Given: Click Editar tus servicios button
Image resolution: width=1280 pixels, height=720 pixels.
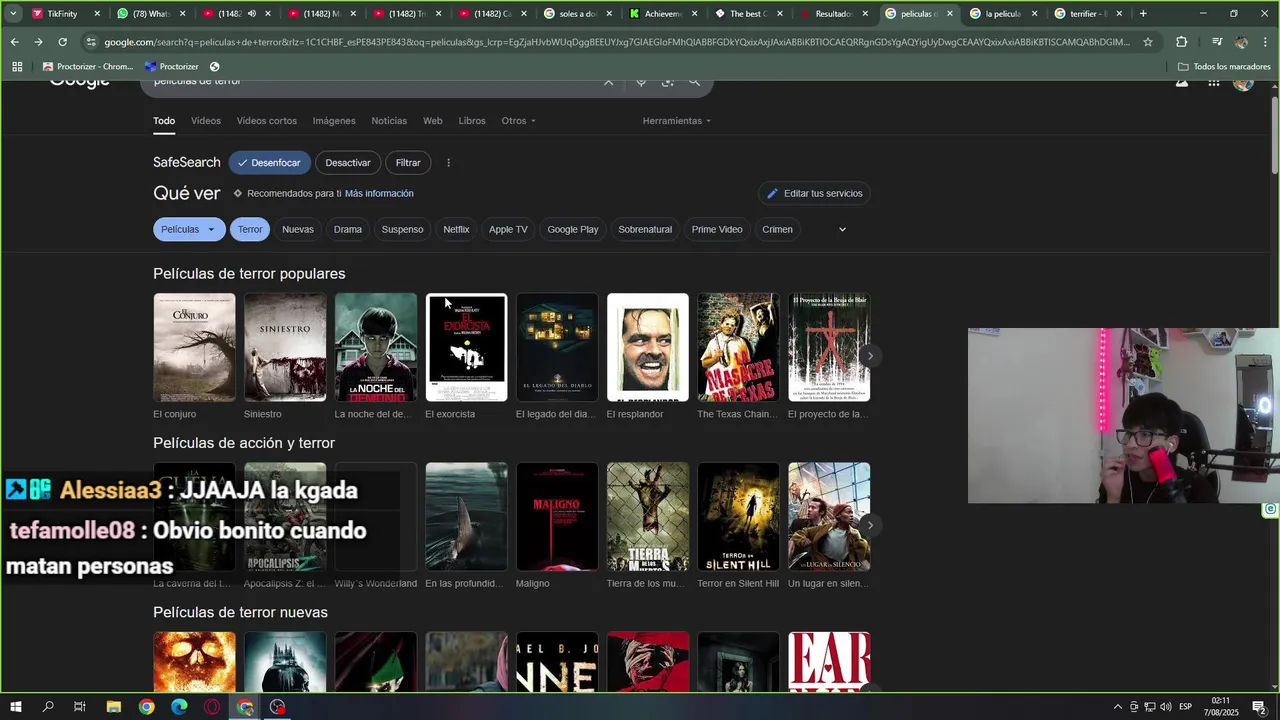Looking at the screenshot, I should click(x=814, y=193).
